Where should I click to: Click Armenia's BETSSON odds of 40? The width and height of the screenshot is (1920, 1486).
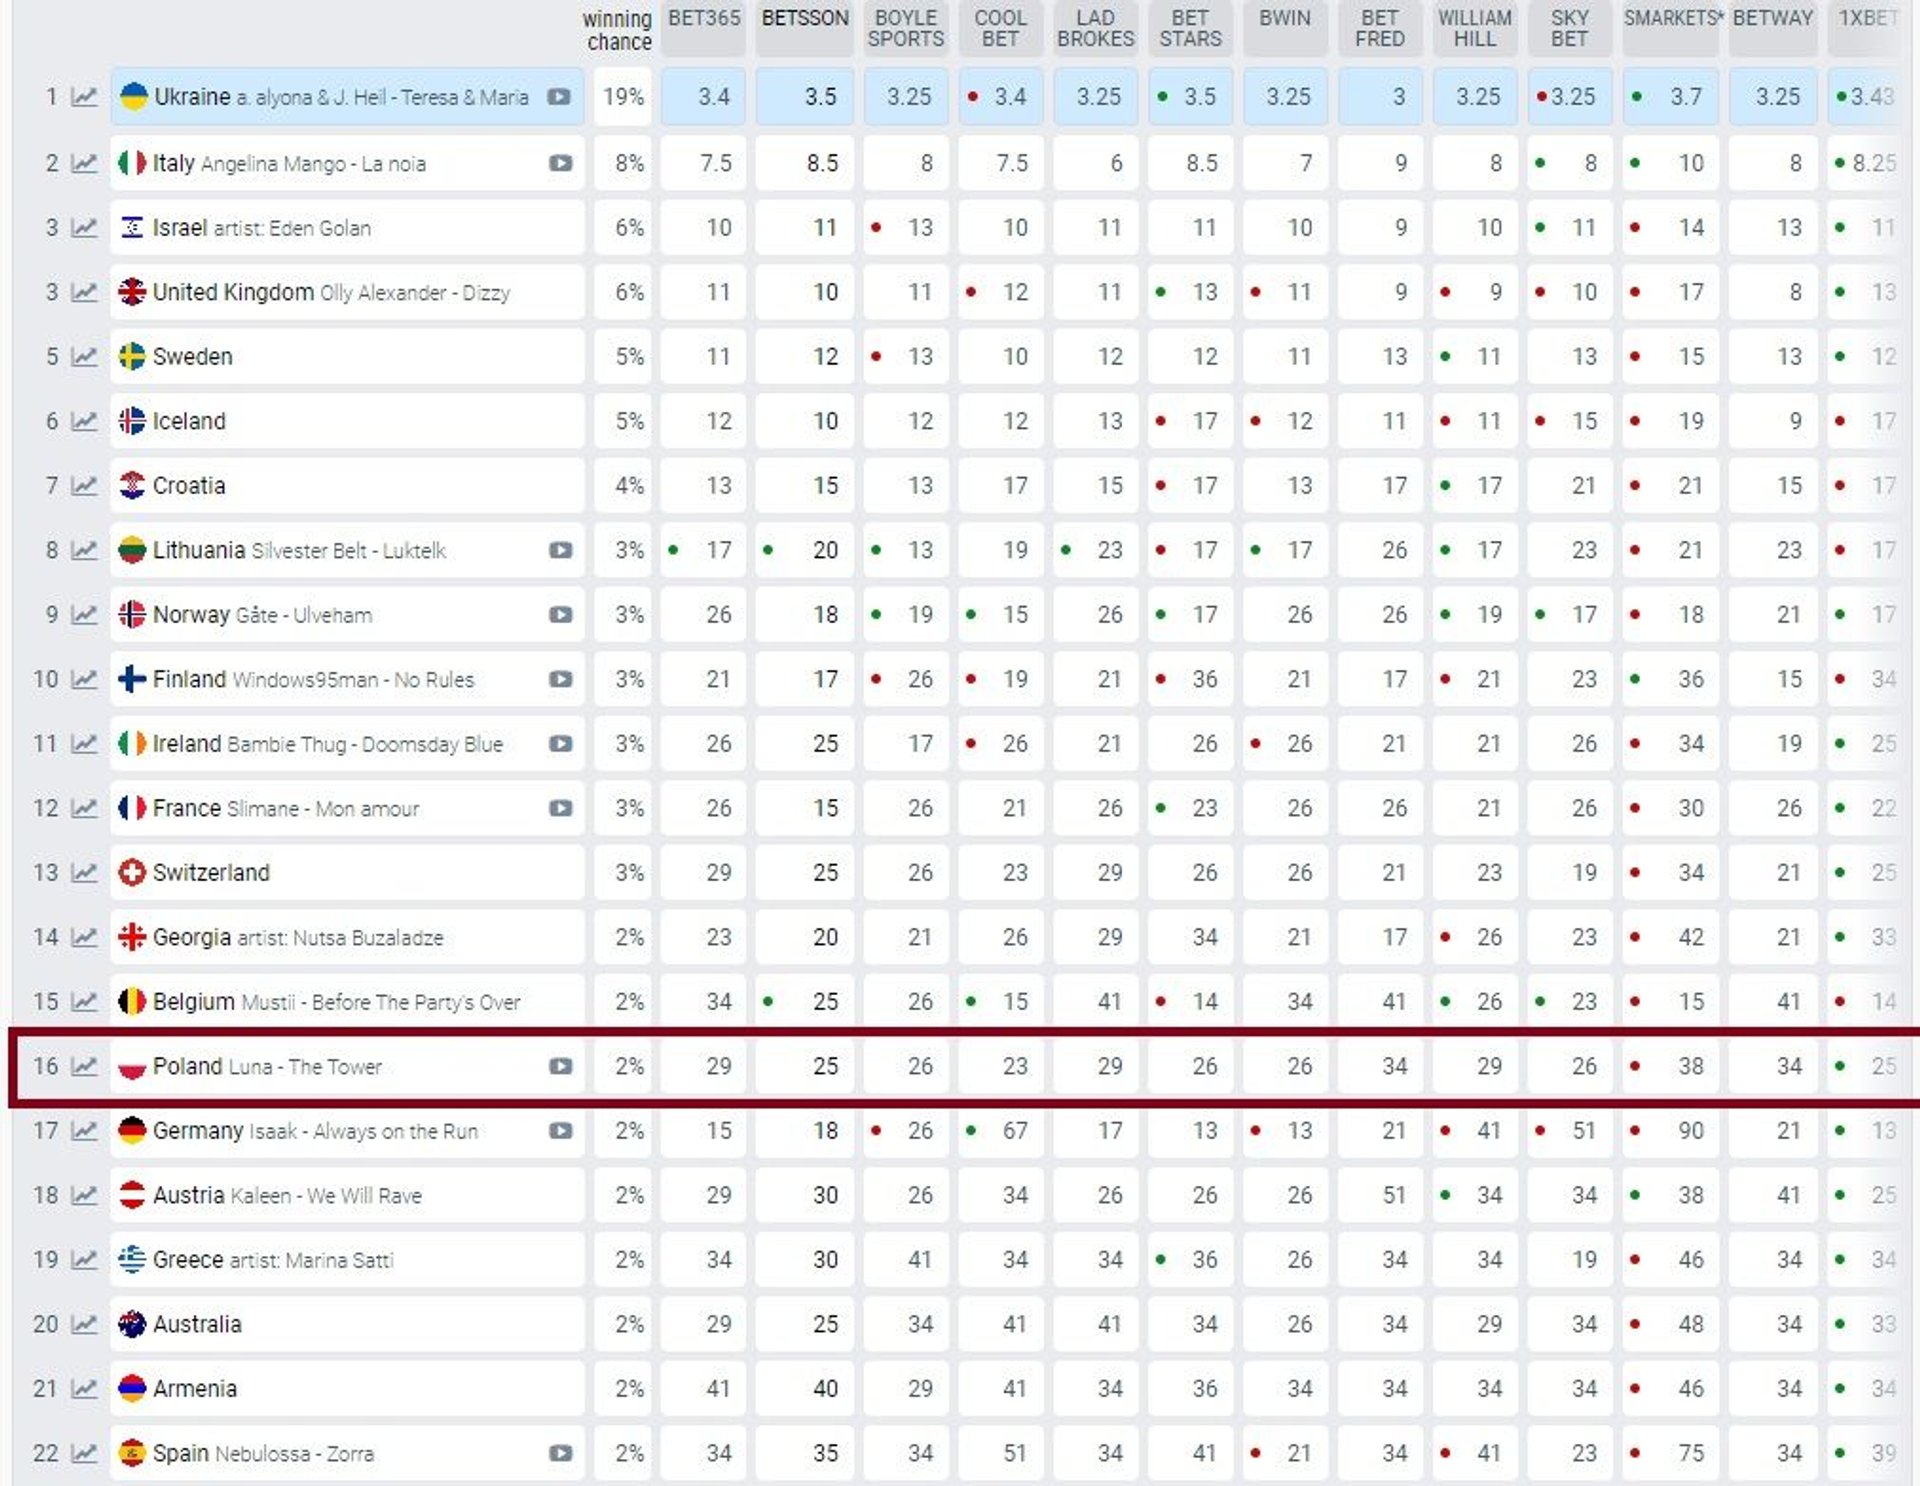[x=805, y=1388]
